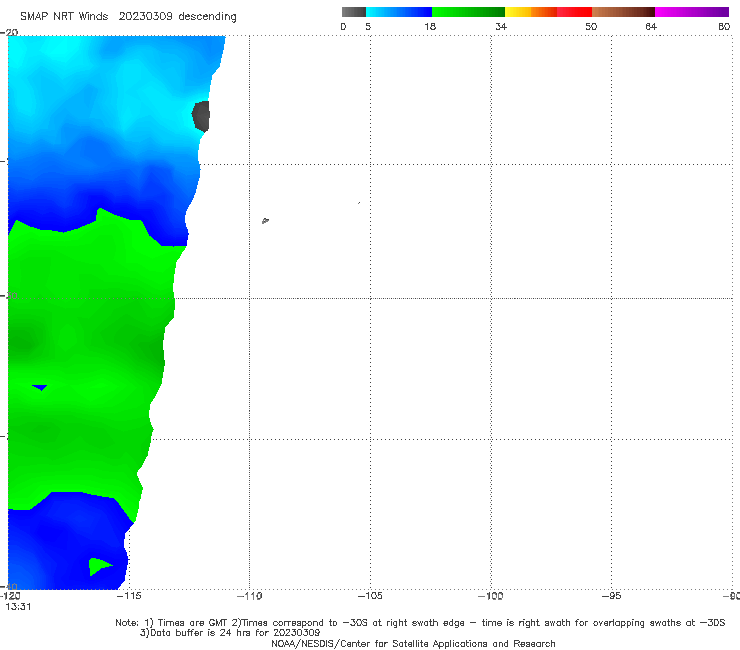The height and width of the screenshot is (650, 740).
Task: Select the brown 50-64 colorbar segment
Action: (x=623, y=12)
